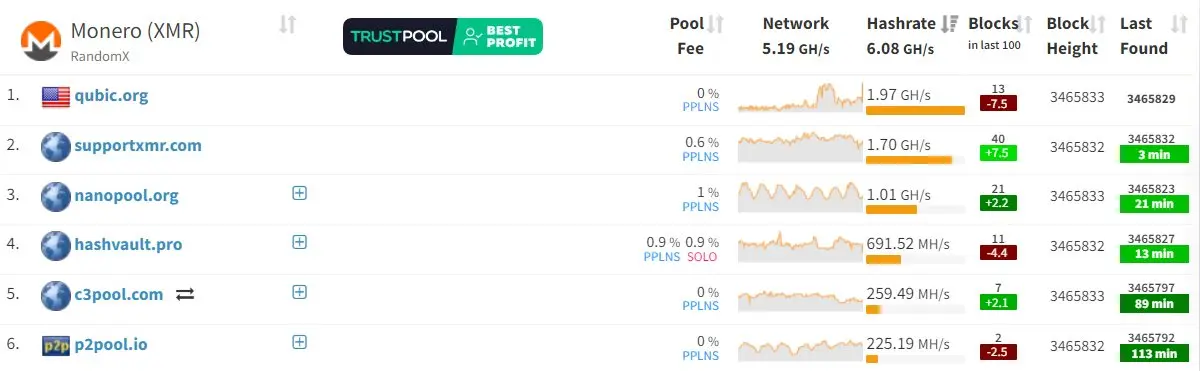The image size is (1200, 371).
Task: Click the swap arrows icon beside c3pool.com
Action: point(184,295)
